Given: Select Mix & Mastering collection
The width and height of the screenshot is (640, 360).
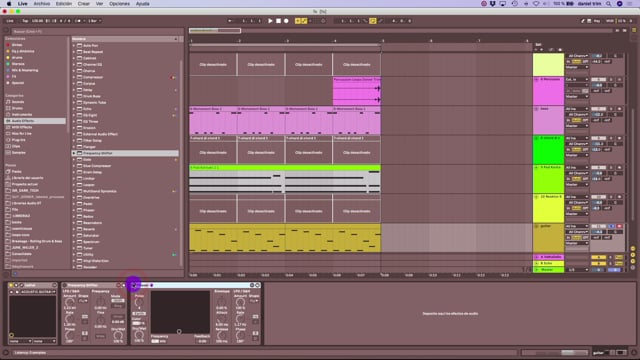Looking at the screenshot, I should pyautogui.click(x=35, y=70).
